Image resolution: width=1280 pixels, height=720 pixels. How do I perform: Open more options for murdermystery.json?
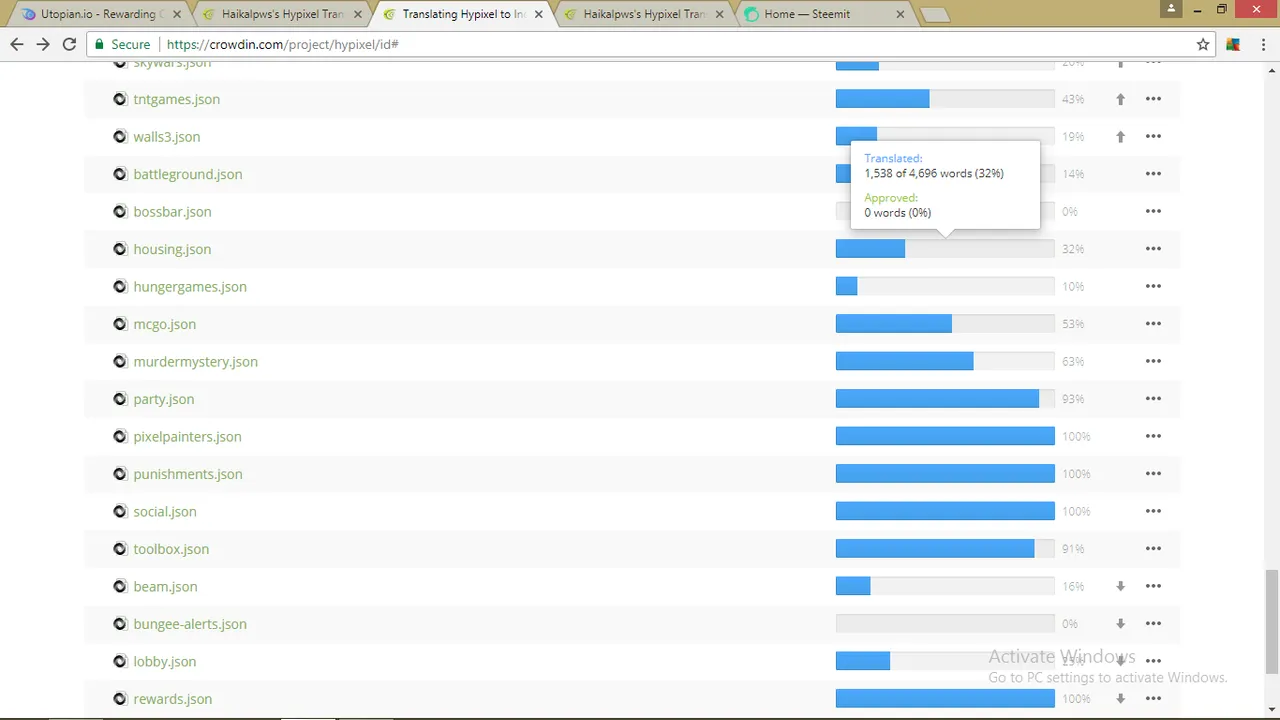[x=1153, y=361]
